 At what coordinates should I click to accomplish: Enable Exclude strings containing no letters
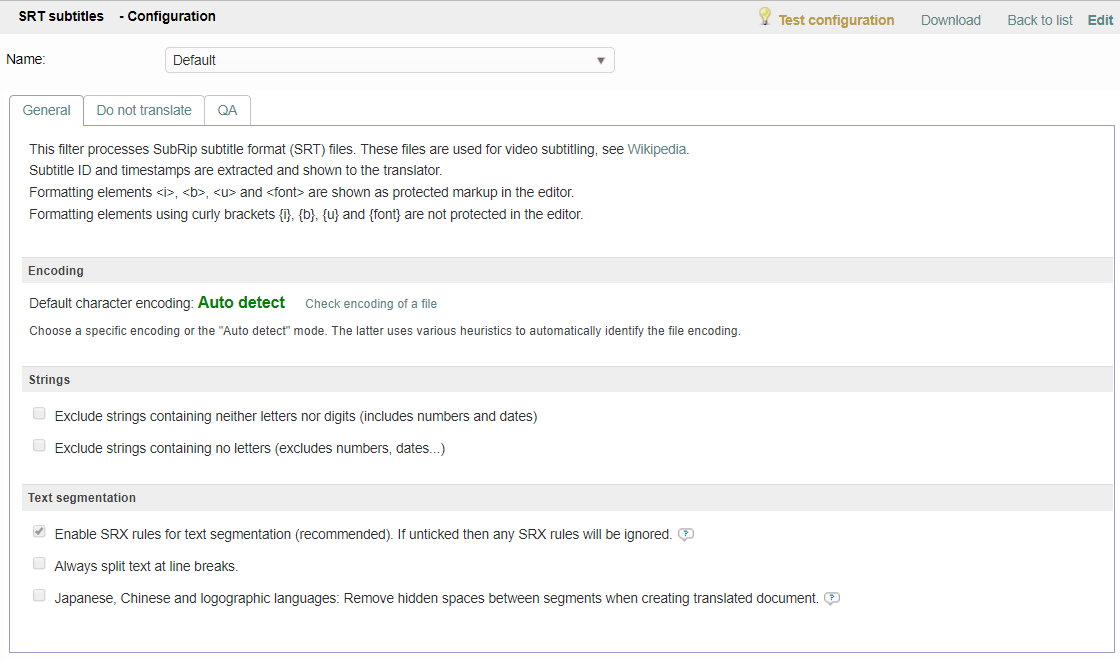pos(39,446)
